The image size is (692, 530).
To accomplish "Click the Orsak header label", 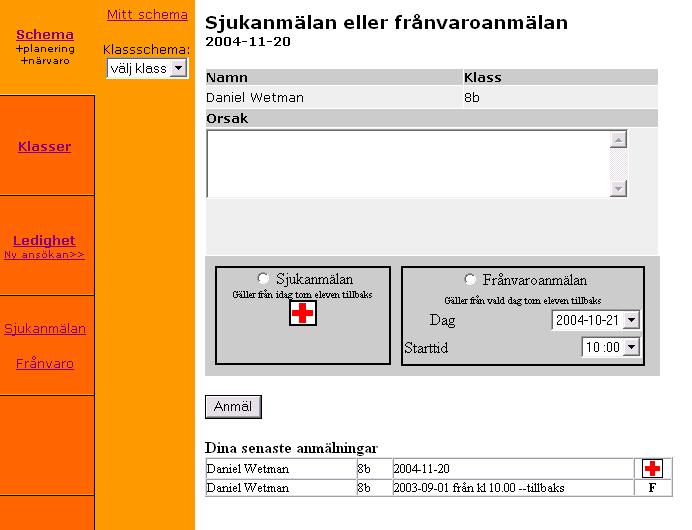I will (x=227, y=118).
